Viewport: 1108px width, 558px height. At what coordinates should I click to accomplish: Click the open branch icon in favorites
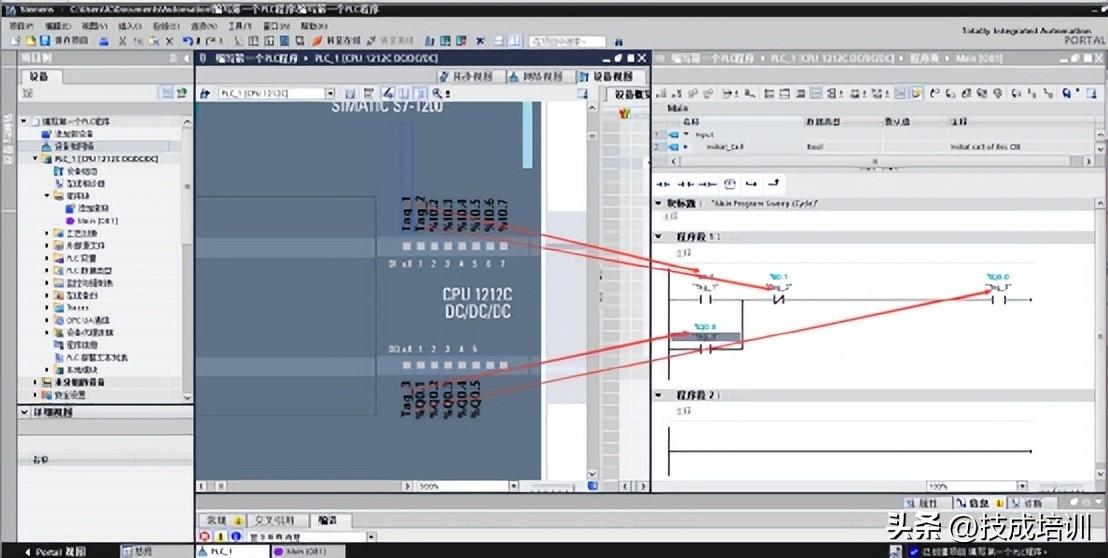click(752, 184)
